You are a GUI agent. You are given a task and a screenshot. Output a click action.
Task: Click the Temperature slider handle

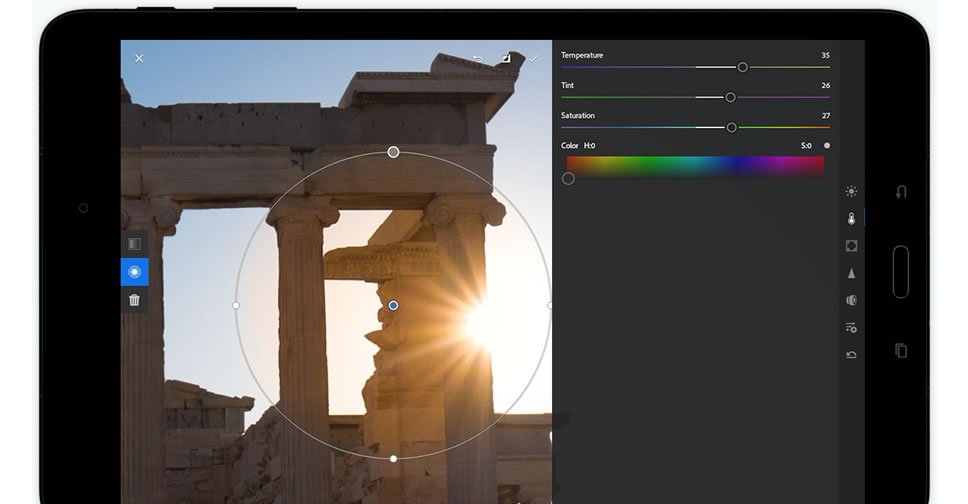point(743,67)
